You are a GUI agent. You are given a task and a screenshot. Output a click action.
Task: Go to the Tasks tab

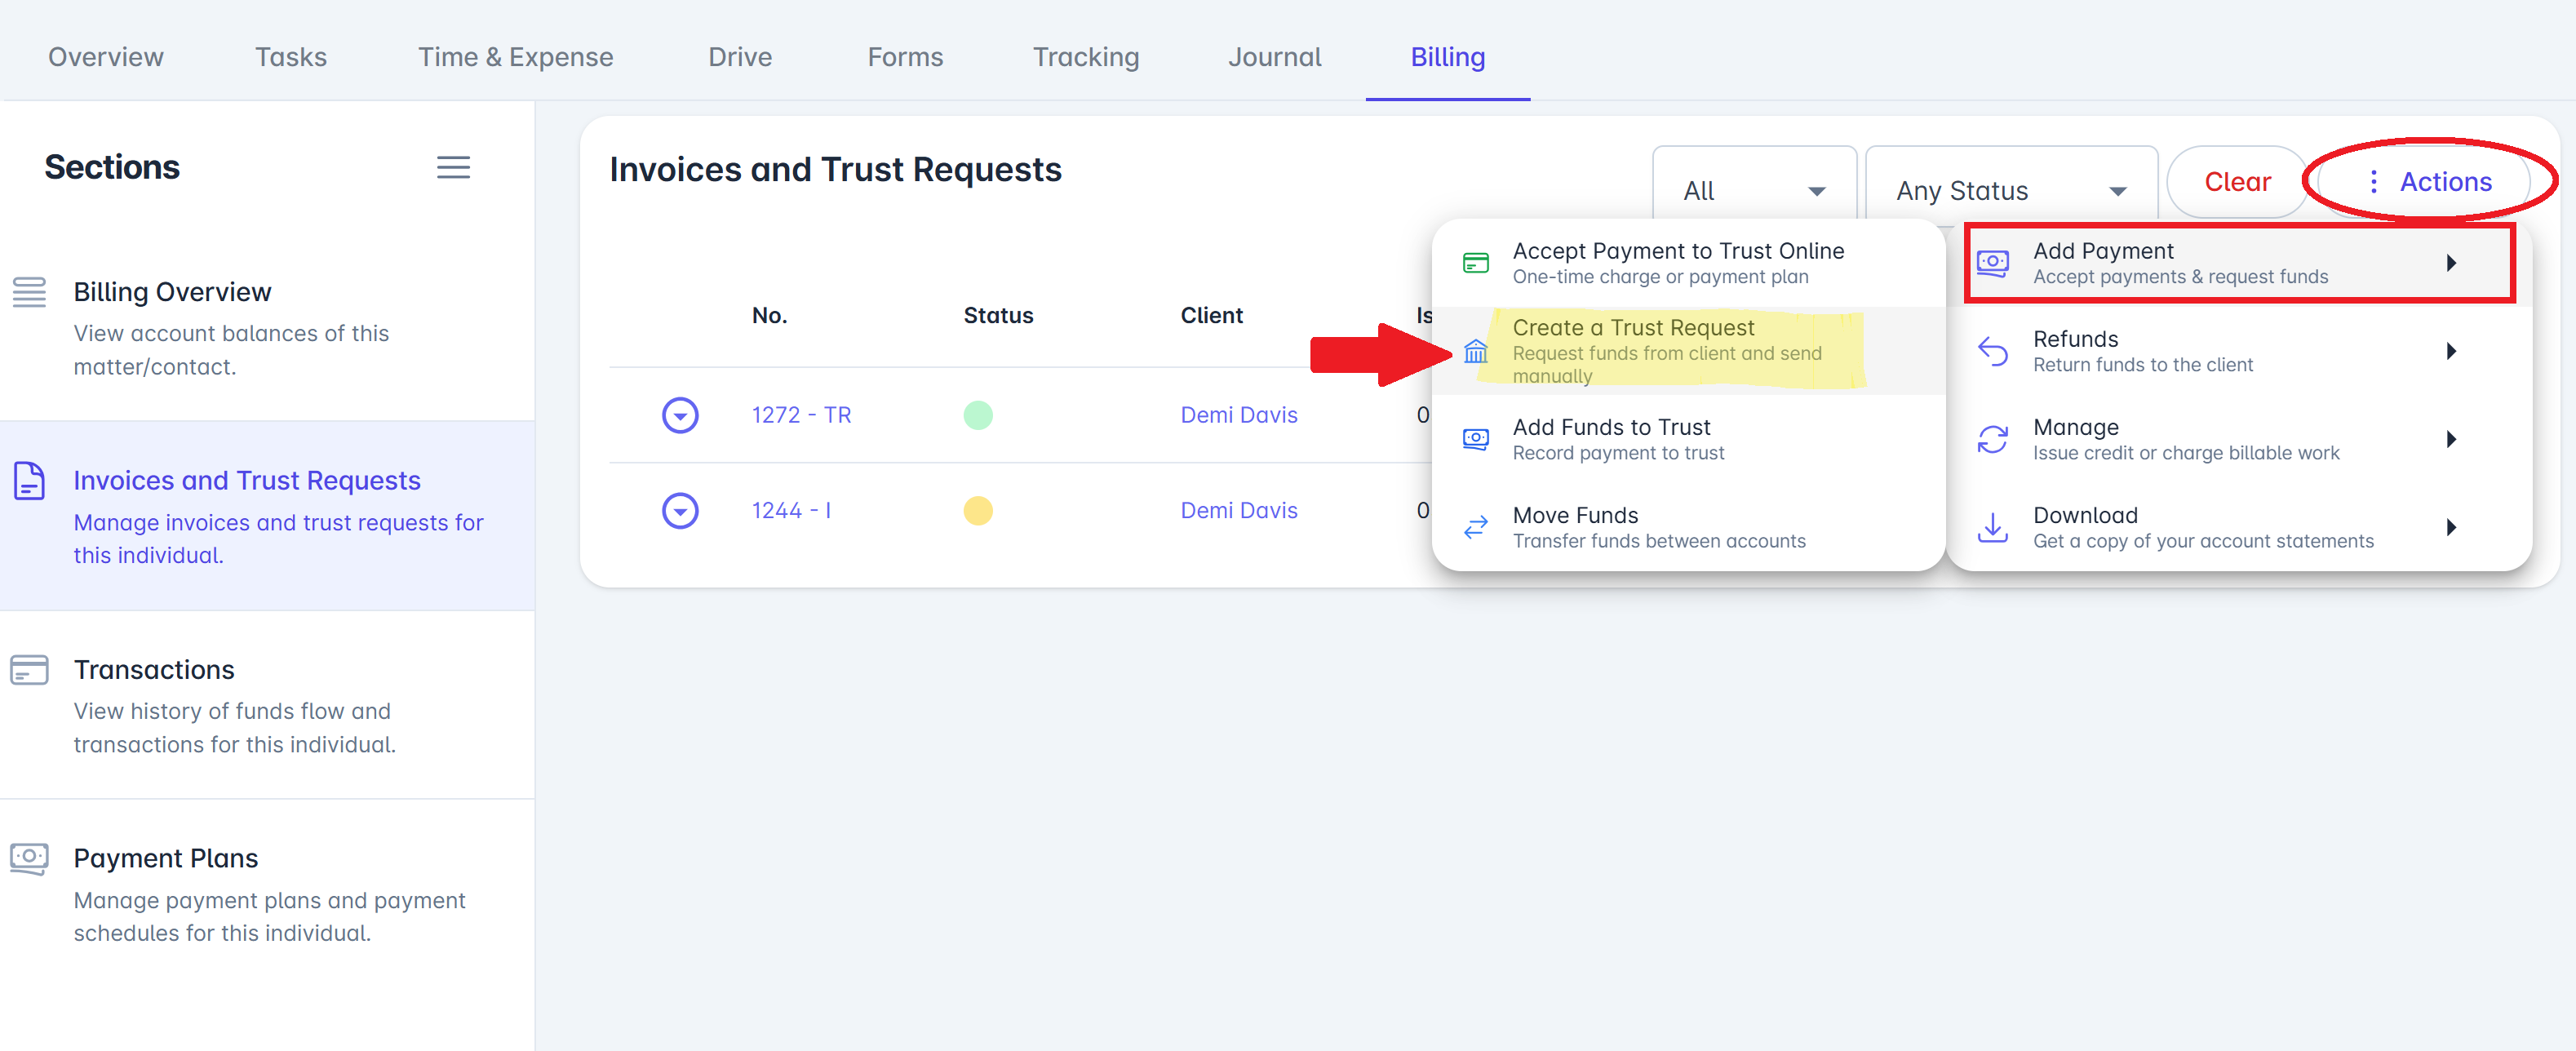click(x=290, y=57)
